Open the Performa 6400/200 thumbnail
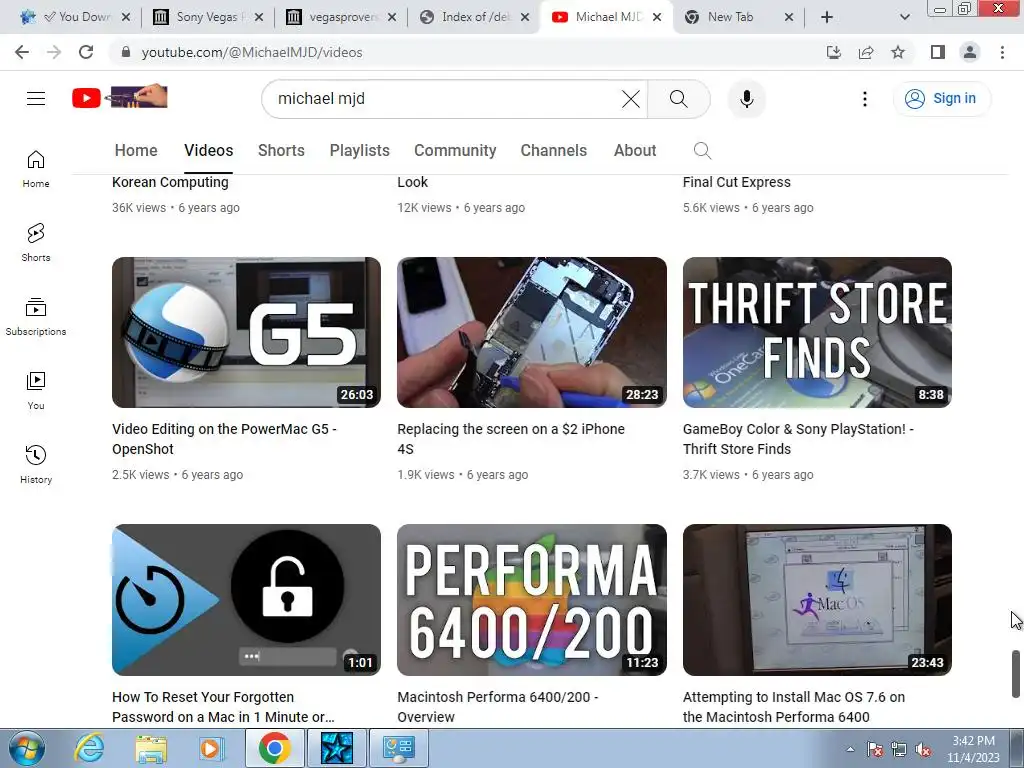Viewport: 1024px width, 768px height. click(x=532, y=600)
